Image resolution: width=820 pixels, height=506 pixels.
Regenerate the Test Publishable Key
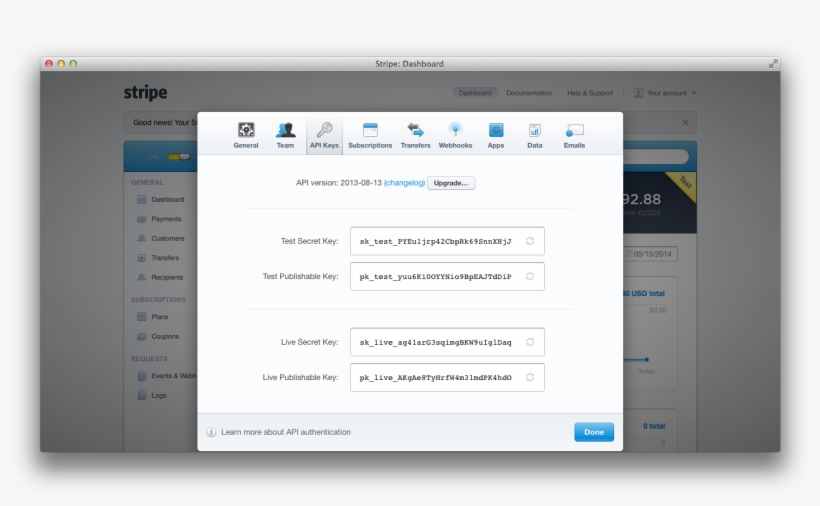[x=530, y=276]
